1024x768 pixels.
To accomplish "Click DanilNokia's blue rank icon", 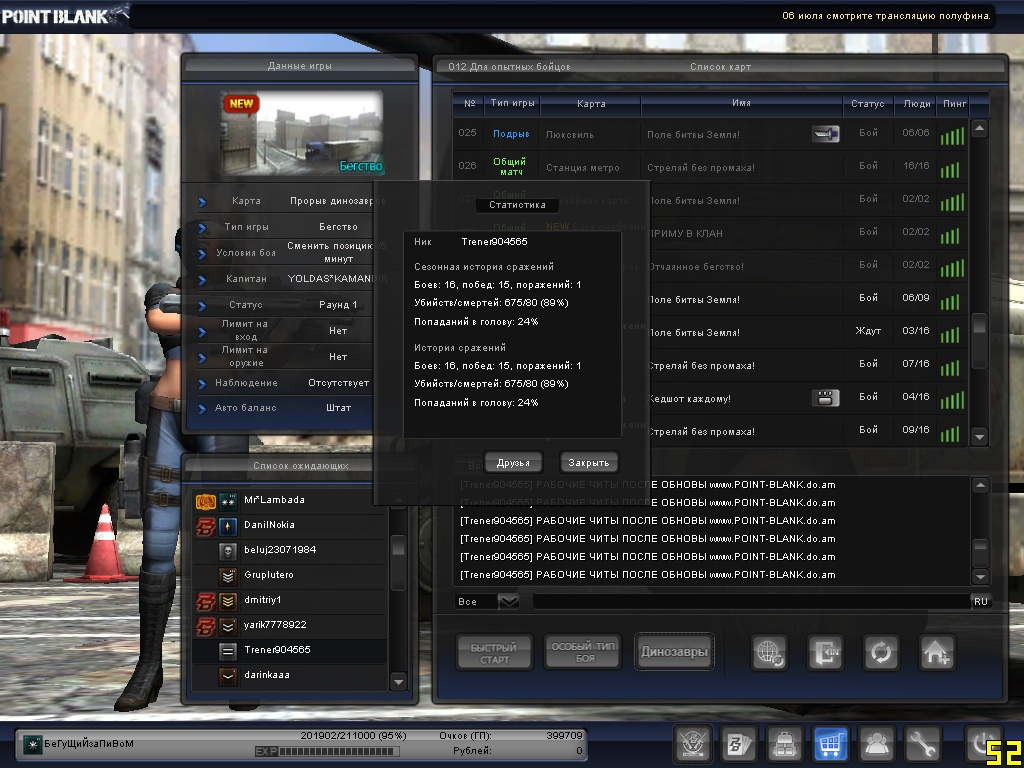I will tap(228, 526).
